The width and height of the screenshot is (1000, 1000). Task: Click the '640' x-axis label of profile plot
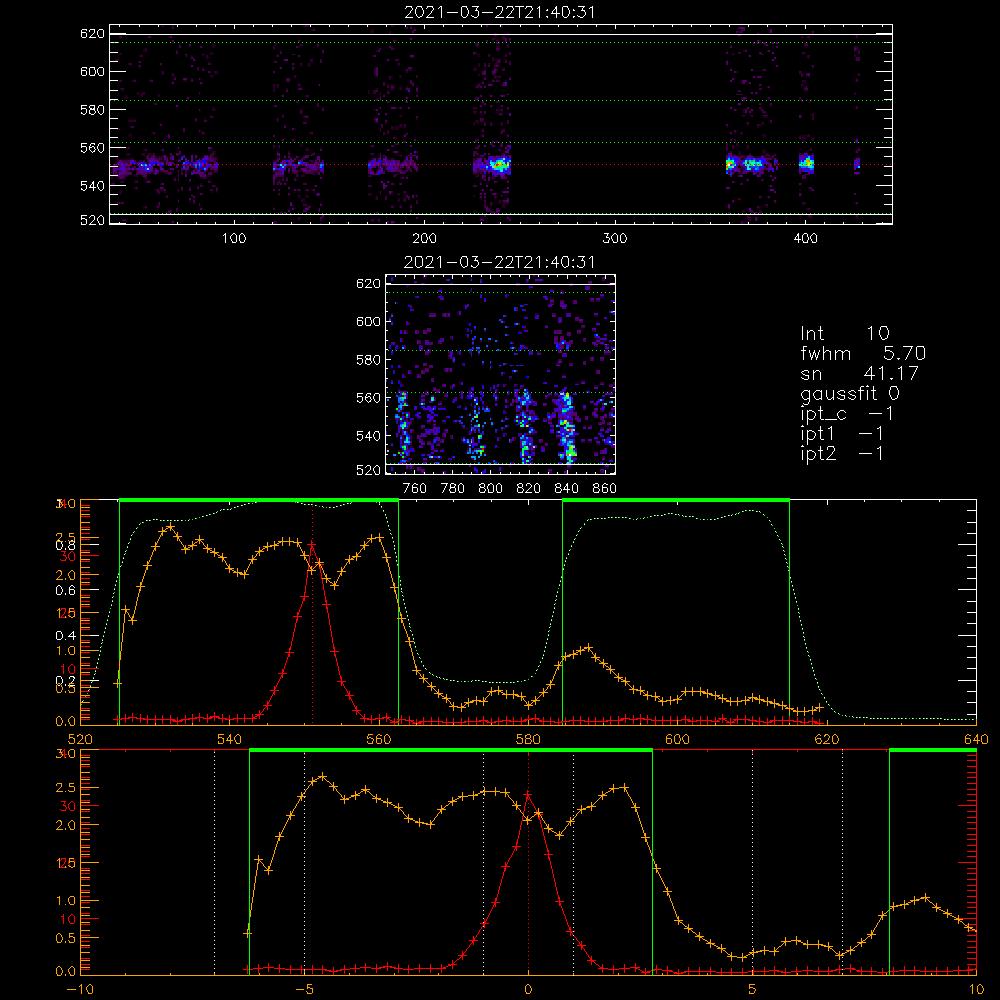(x=976, y=739)
